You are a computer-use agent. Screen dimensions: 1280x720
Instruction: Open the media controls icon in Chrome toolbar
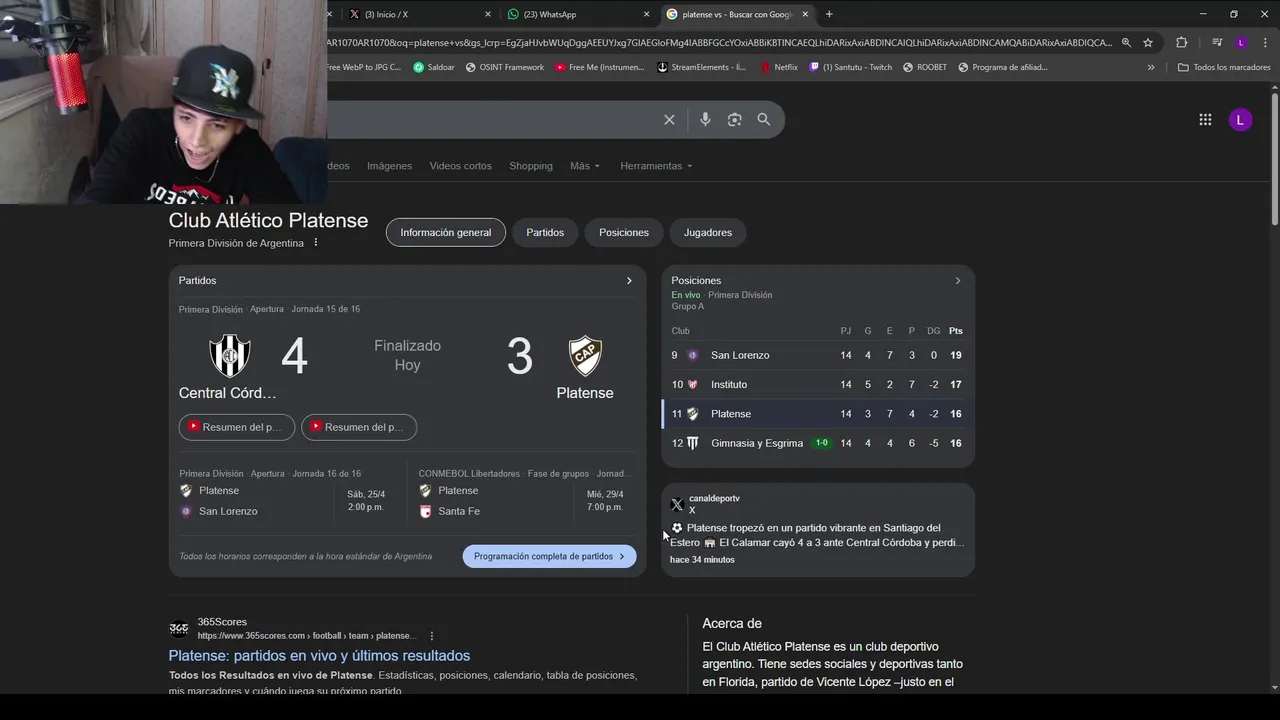coord(1217,42)
